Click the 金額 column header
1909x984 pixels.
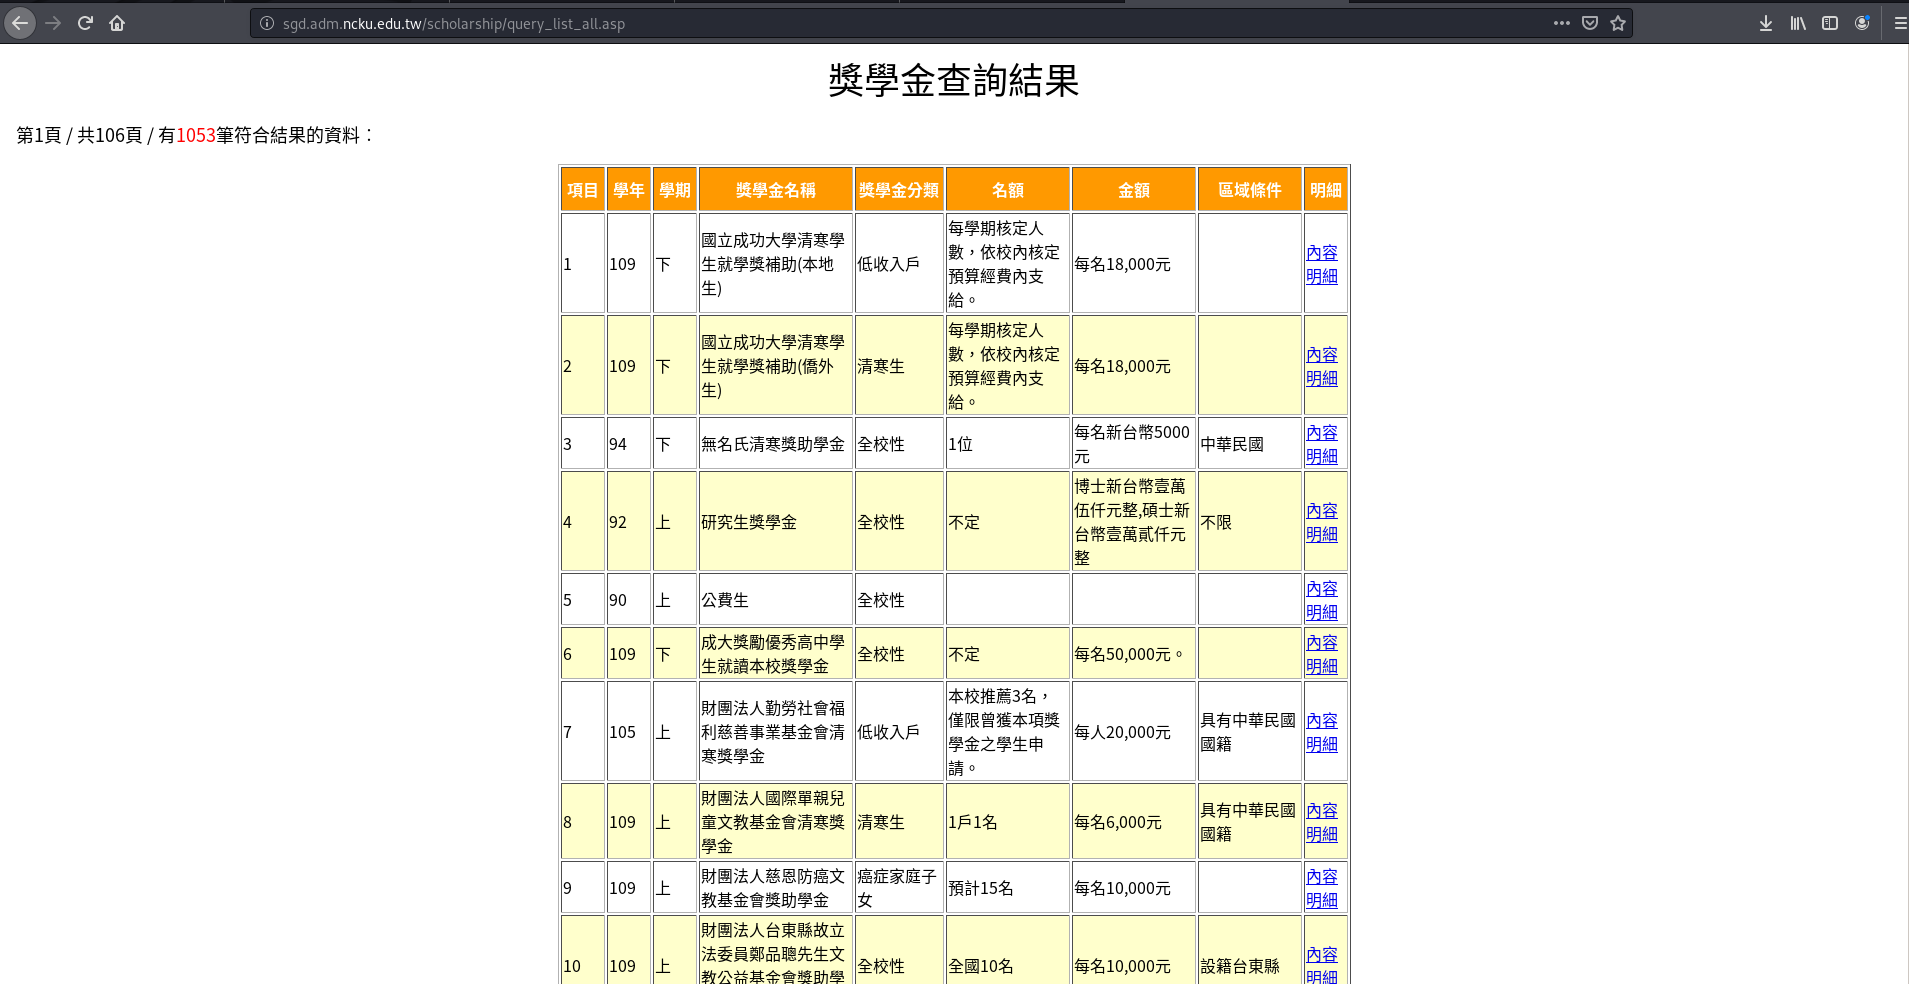tap(1134, 190)
